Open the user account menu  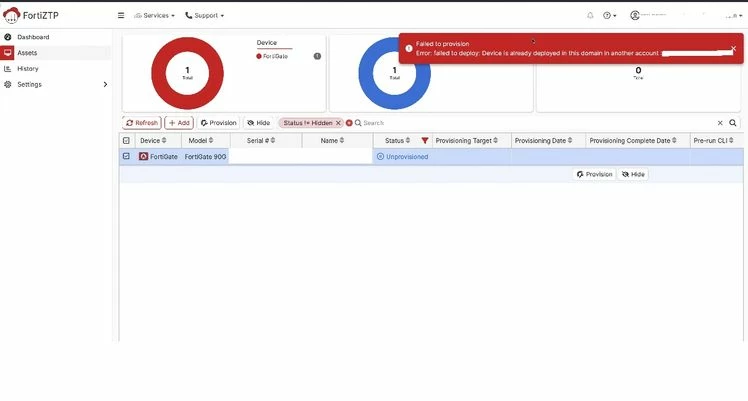pyautogui.click(x=686, y=15)
